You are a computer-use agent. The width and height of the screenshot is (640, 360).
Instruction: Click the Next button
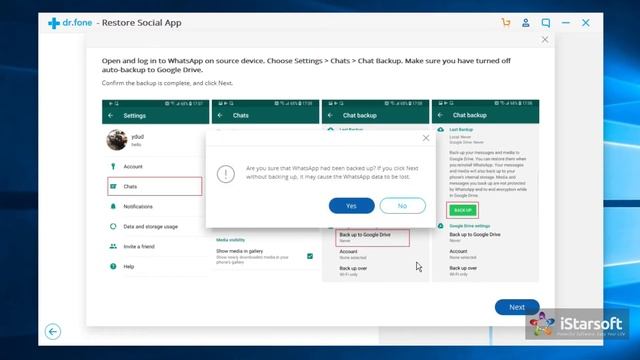coord(517,307)
